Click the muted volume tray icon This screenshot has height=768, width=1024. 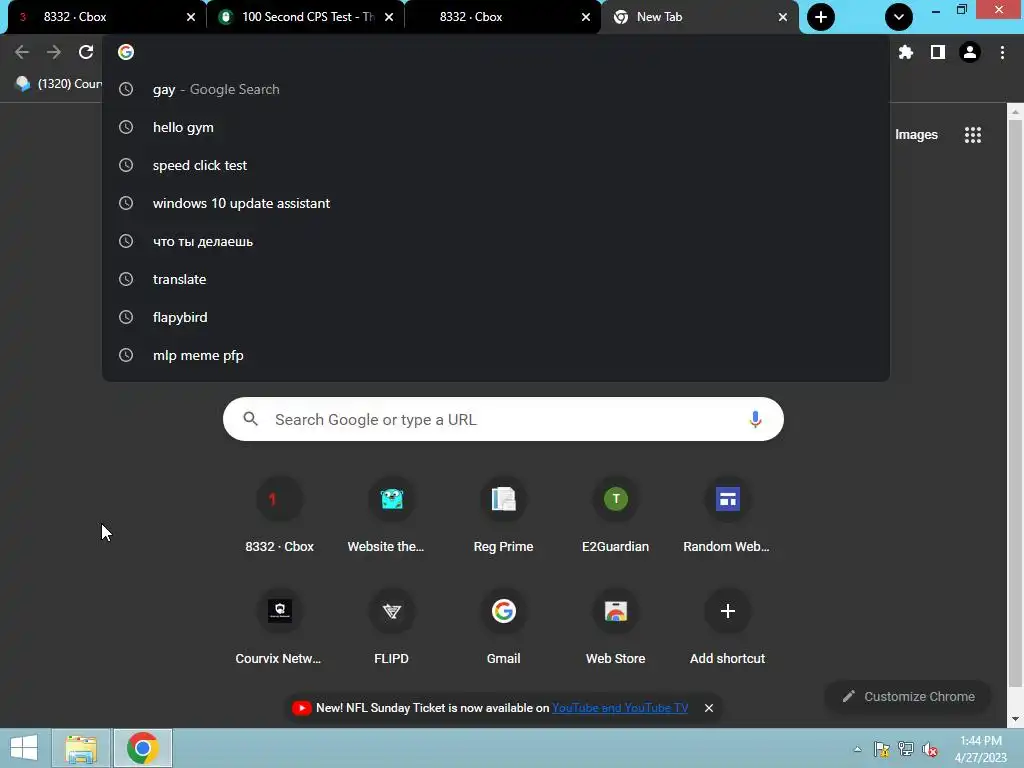coord(930,750)
